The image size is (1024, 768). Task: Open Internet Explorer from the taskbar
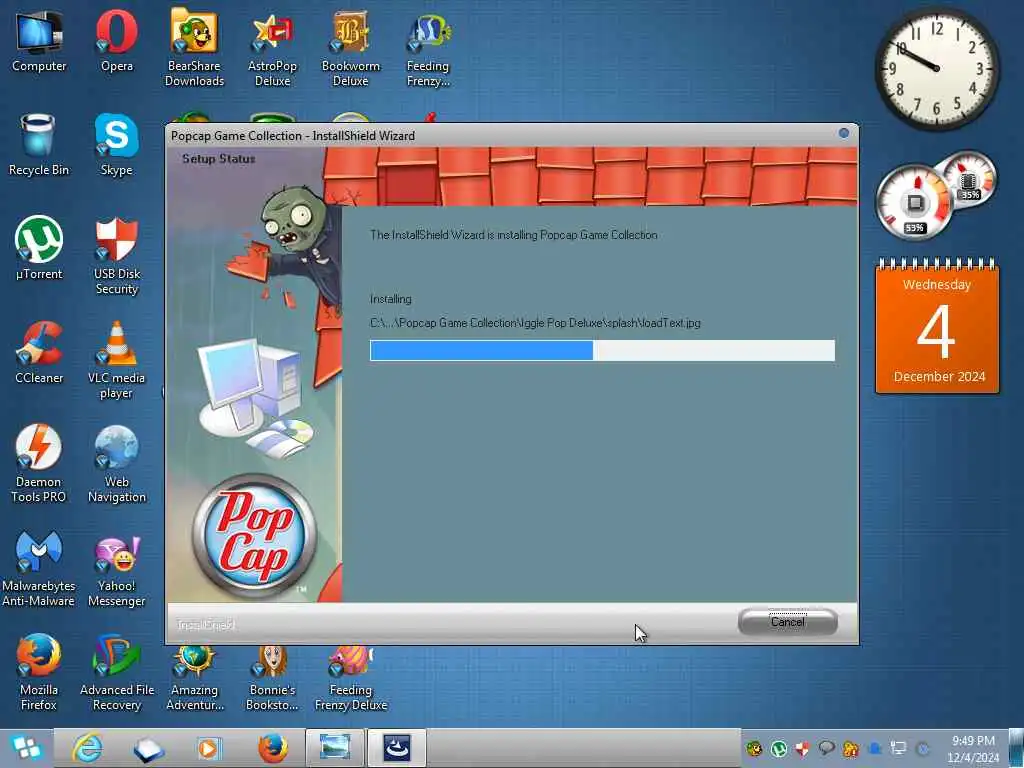[x=87, y=748]
